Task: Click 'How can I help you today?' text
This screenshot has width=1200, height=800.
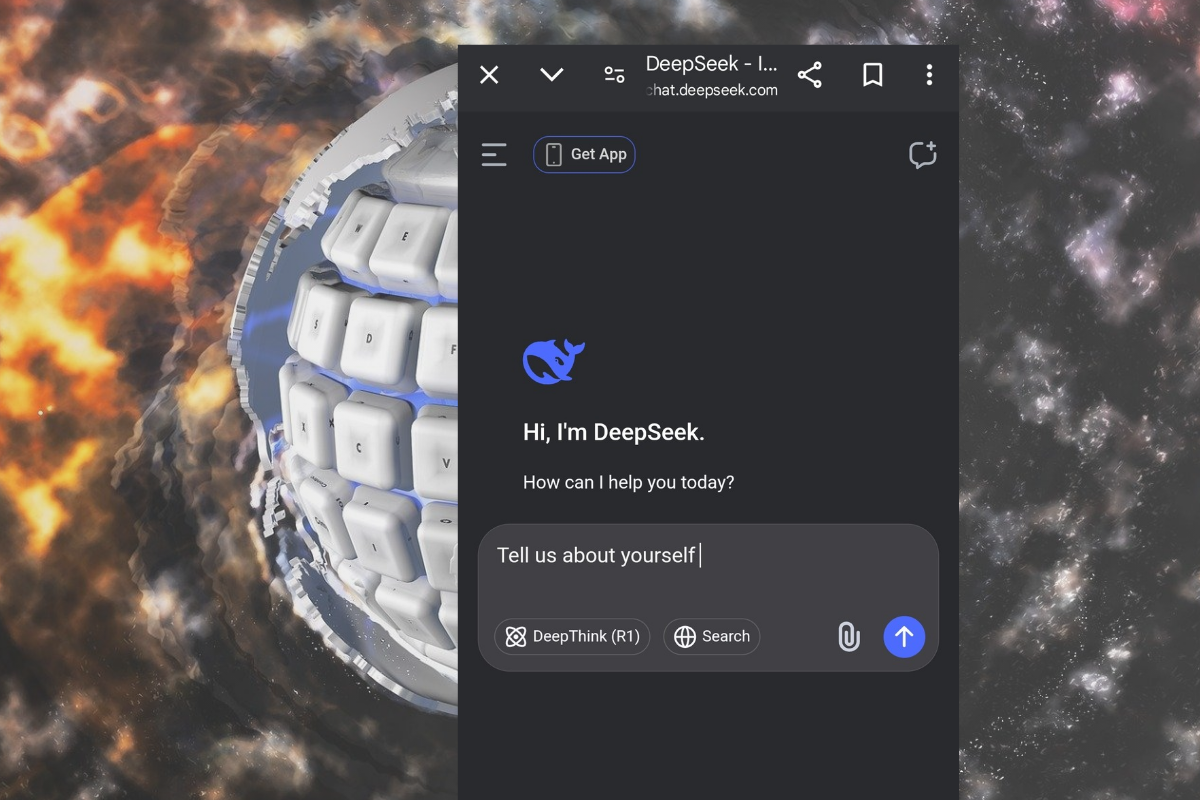Action: point(628,482)
